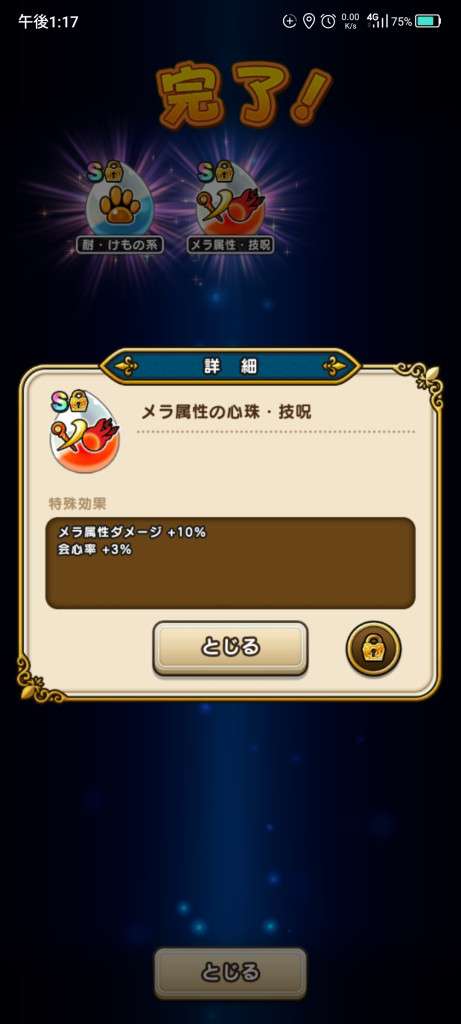Tap the 会心率 +3% effect line
461x1024 pixels.
pyautogui.click(x=95, y=550)
